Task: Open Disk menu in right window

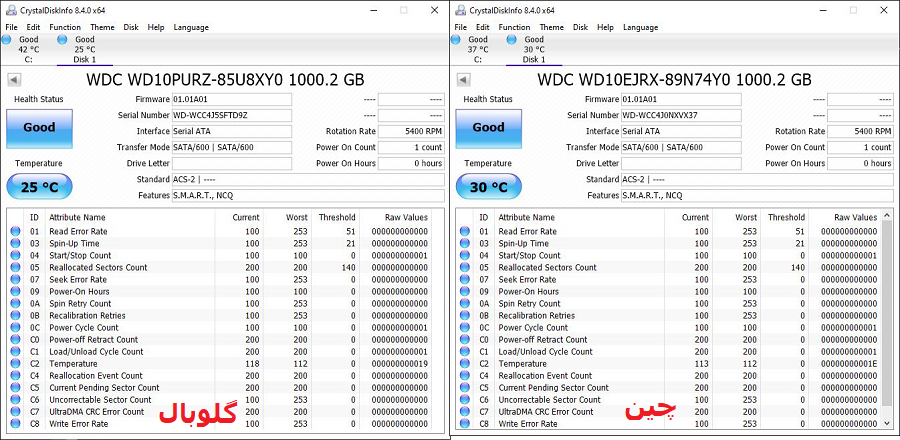Action: tap(580, 27)
